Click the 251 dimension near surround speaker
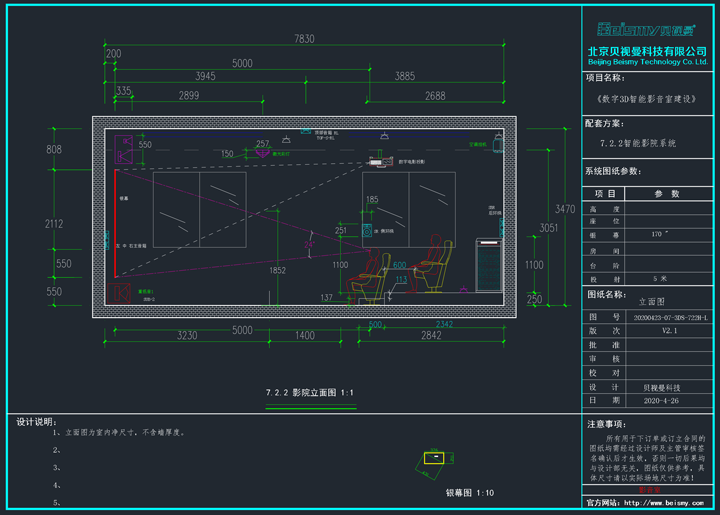Screen dimensions: 720x515 coord(341,230)
